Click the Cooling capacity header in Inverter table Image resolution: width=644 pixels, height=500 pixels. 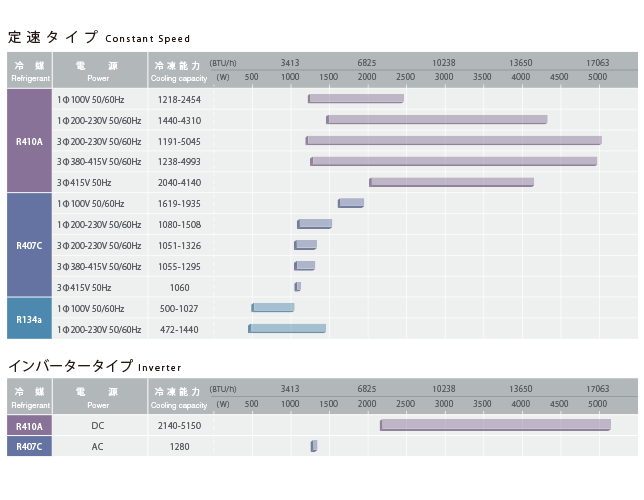click(179, 397)
